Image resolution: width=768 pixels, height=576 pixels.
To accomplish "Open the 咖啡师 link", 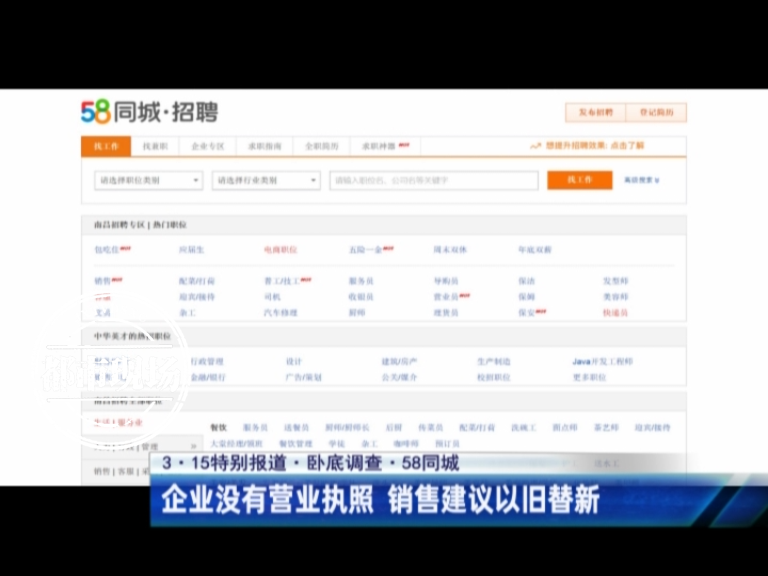I will (406, 444).
